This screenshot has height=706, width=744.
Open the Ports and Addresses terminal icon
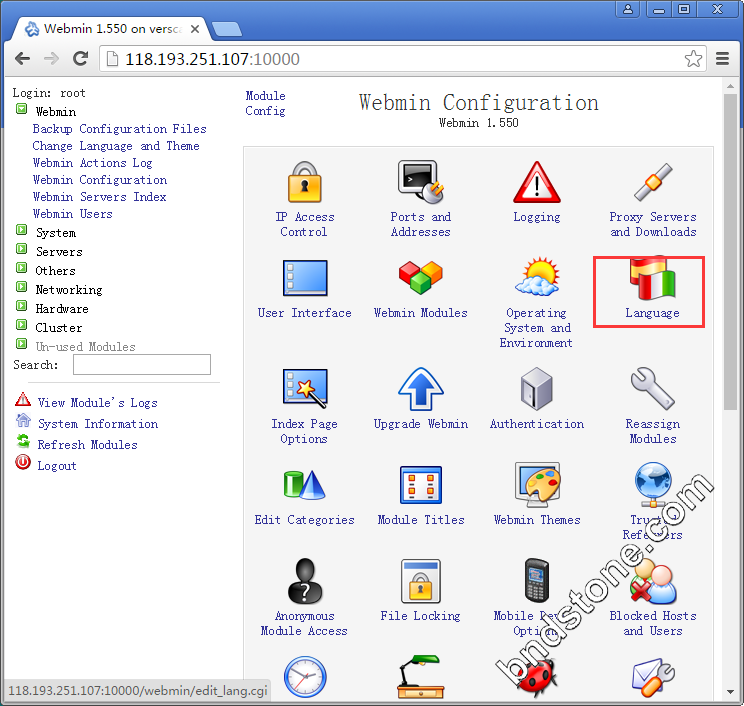tap(420, 183)
